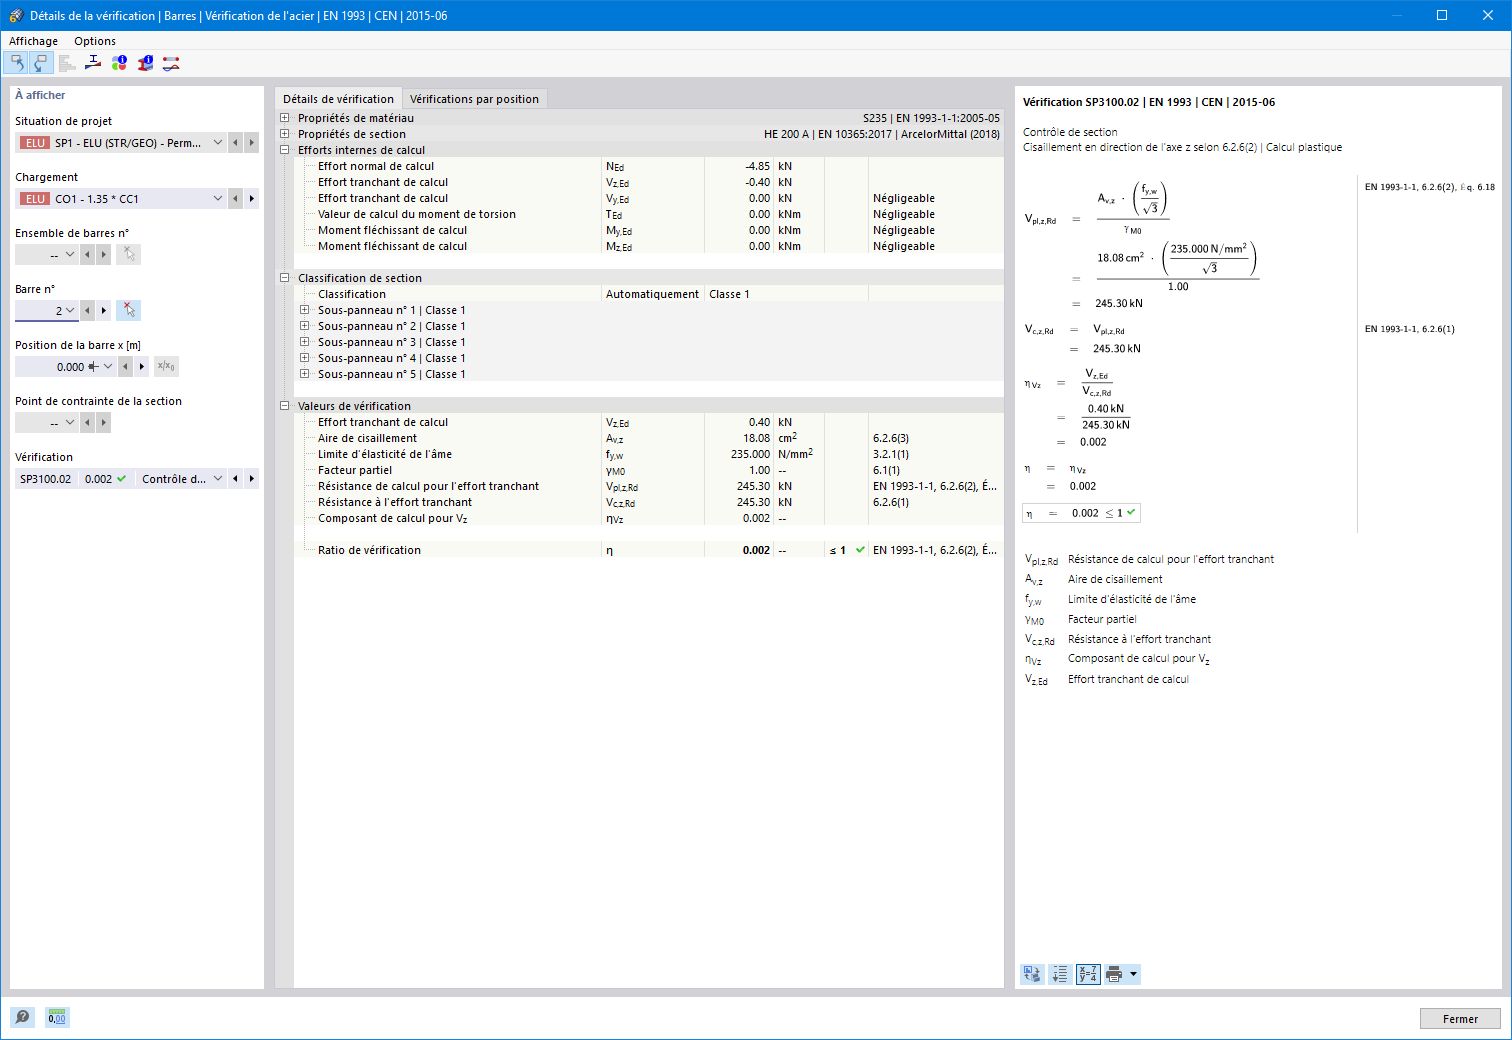Click the Effort normal de calcul row
Image resolution: width=1512 pixels, height=1040 pixels.
649,166
